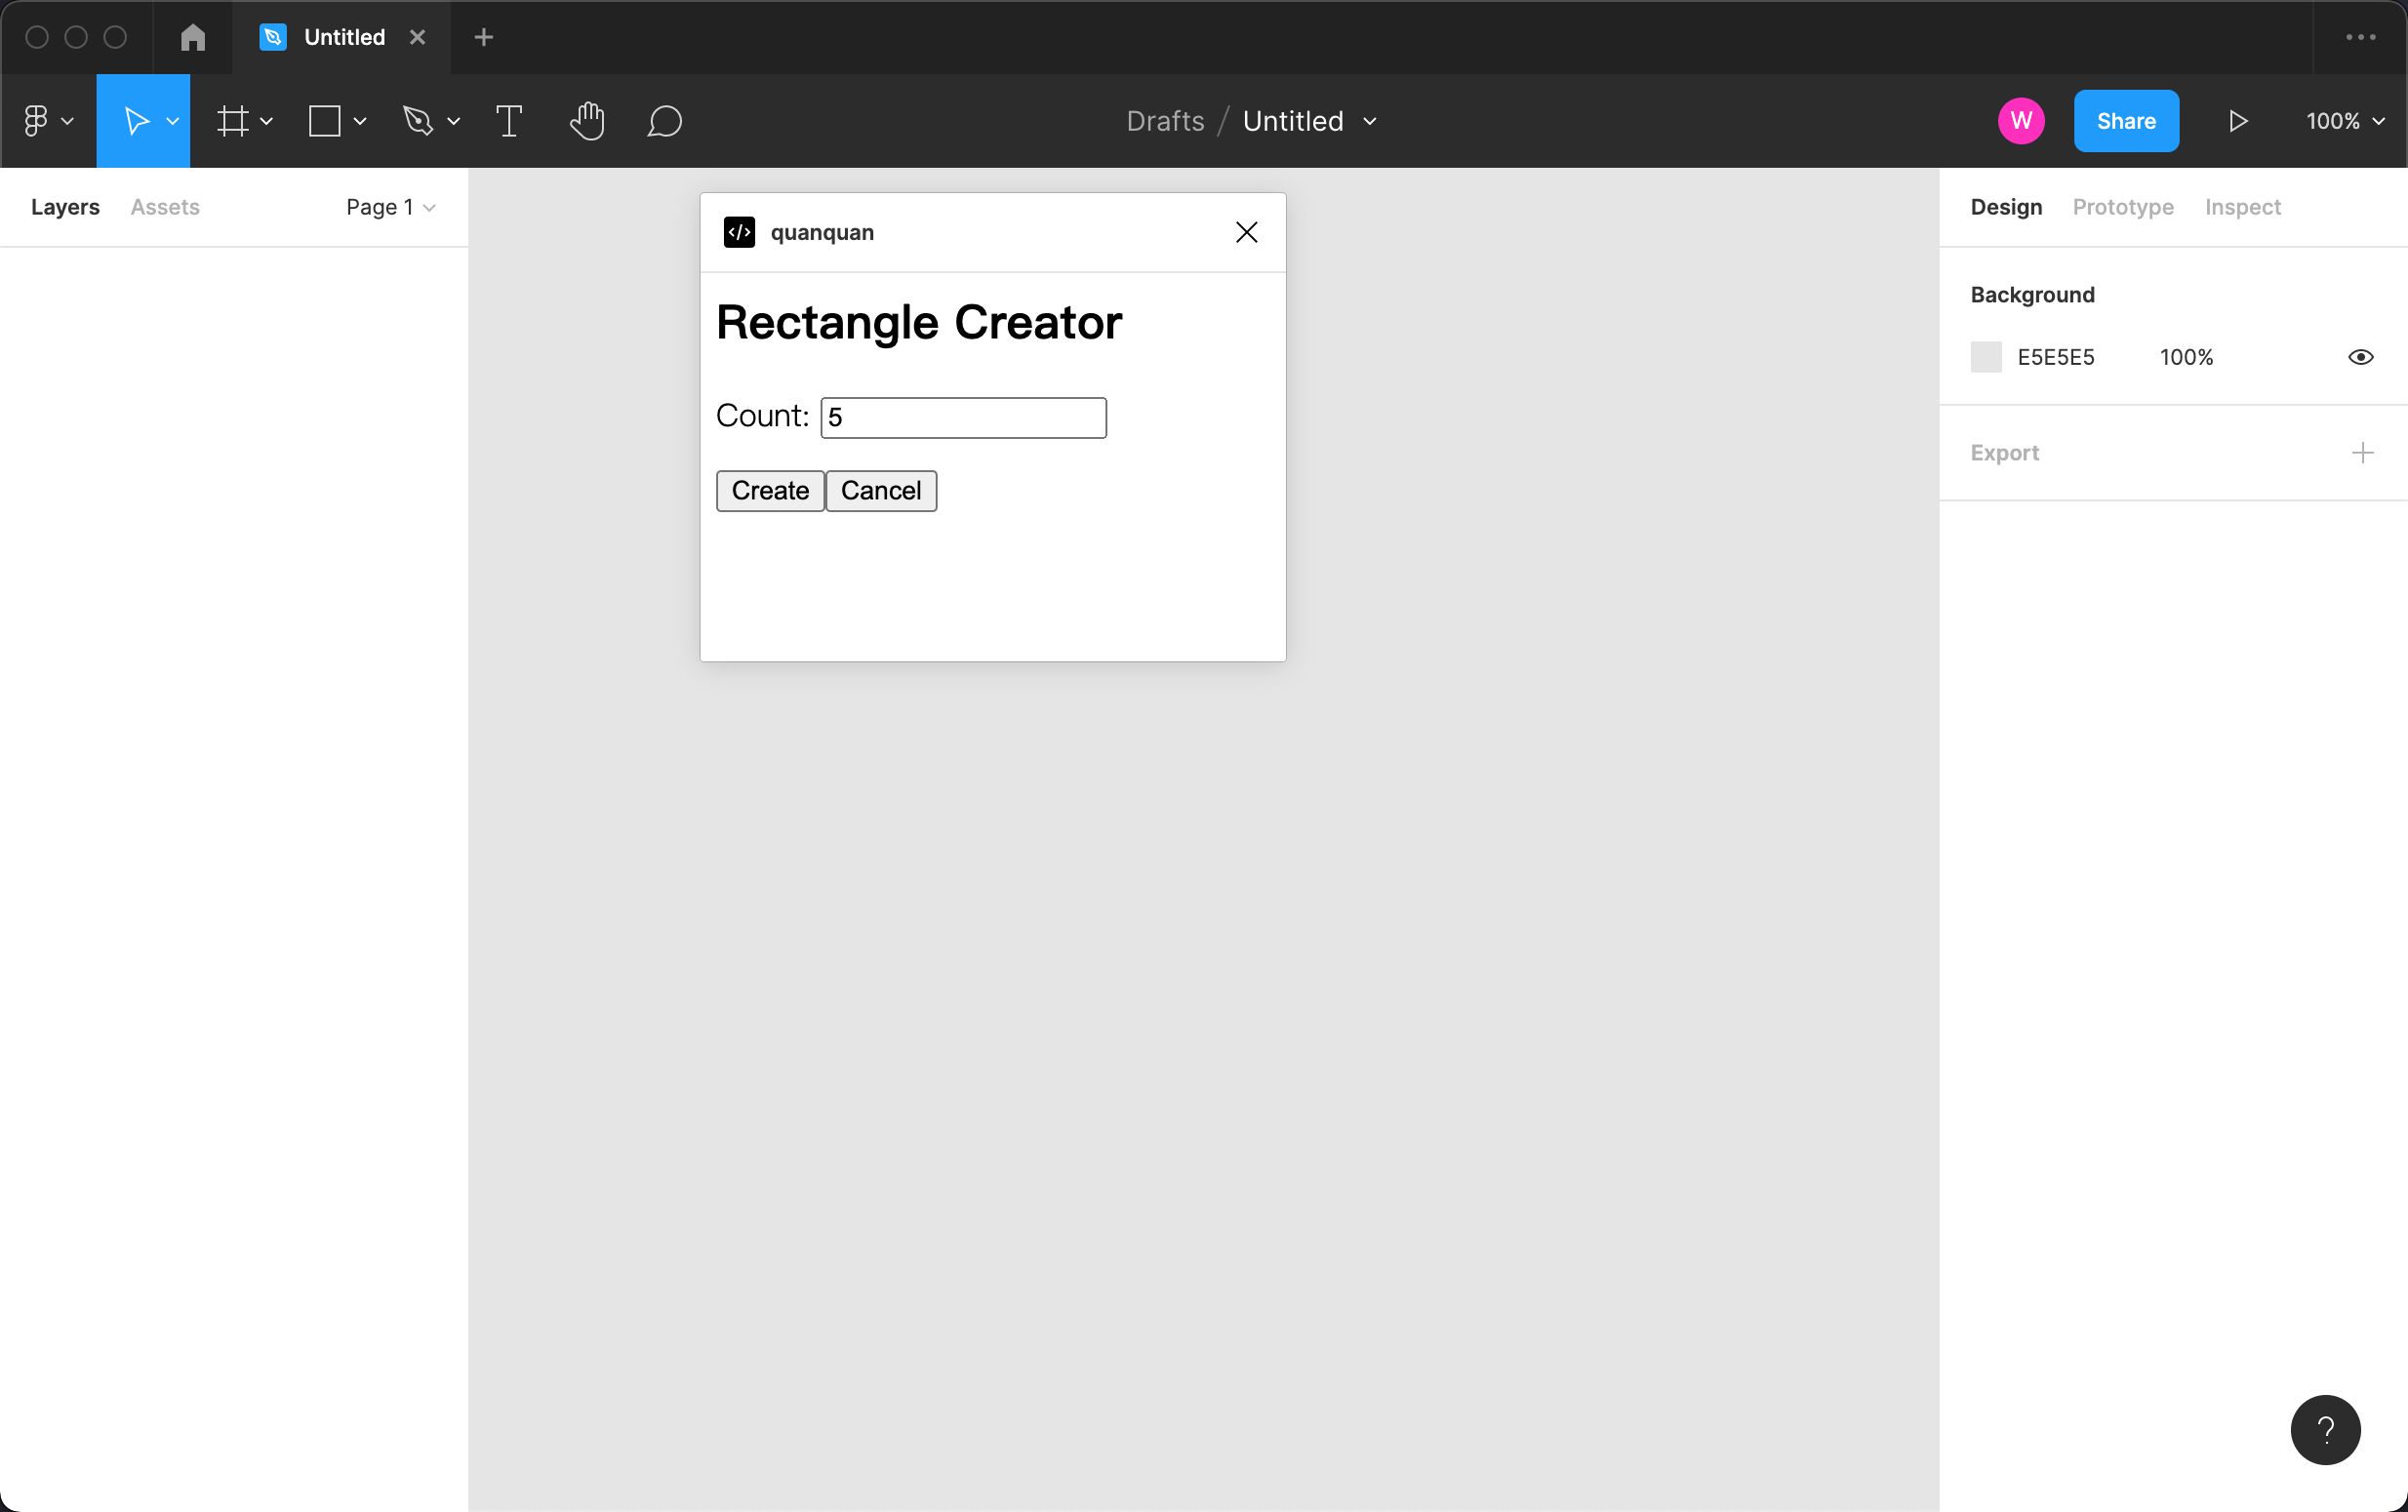Select the Text tool
Screen dimensions: 2408x1512
(509, 121)
